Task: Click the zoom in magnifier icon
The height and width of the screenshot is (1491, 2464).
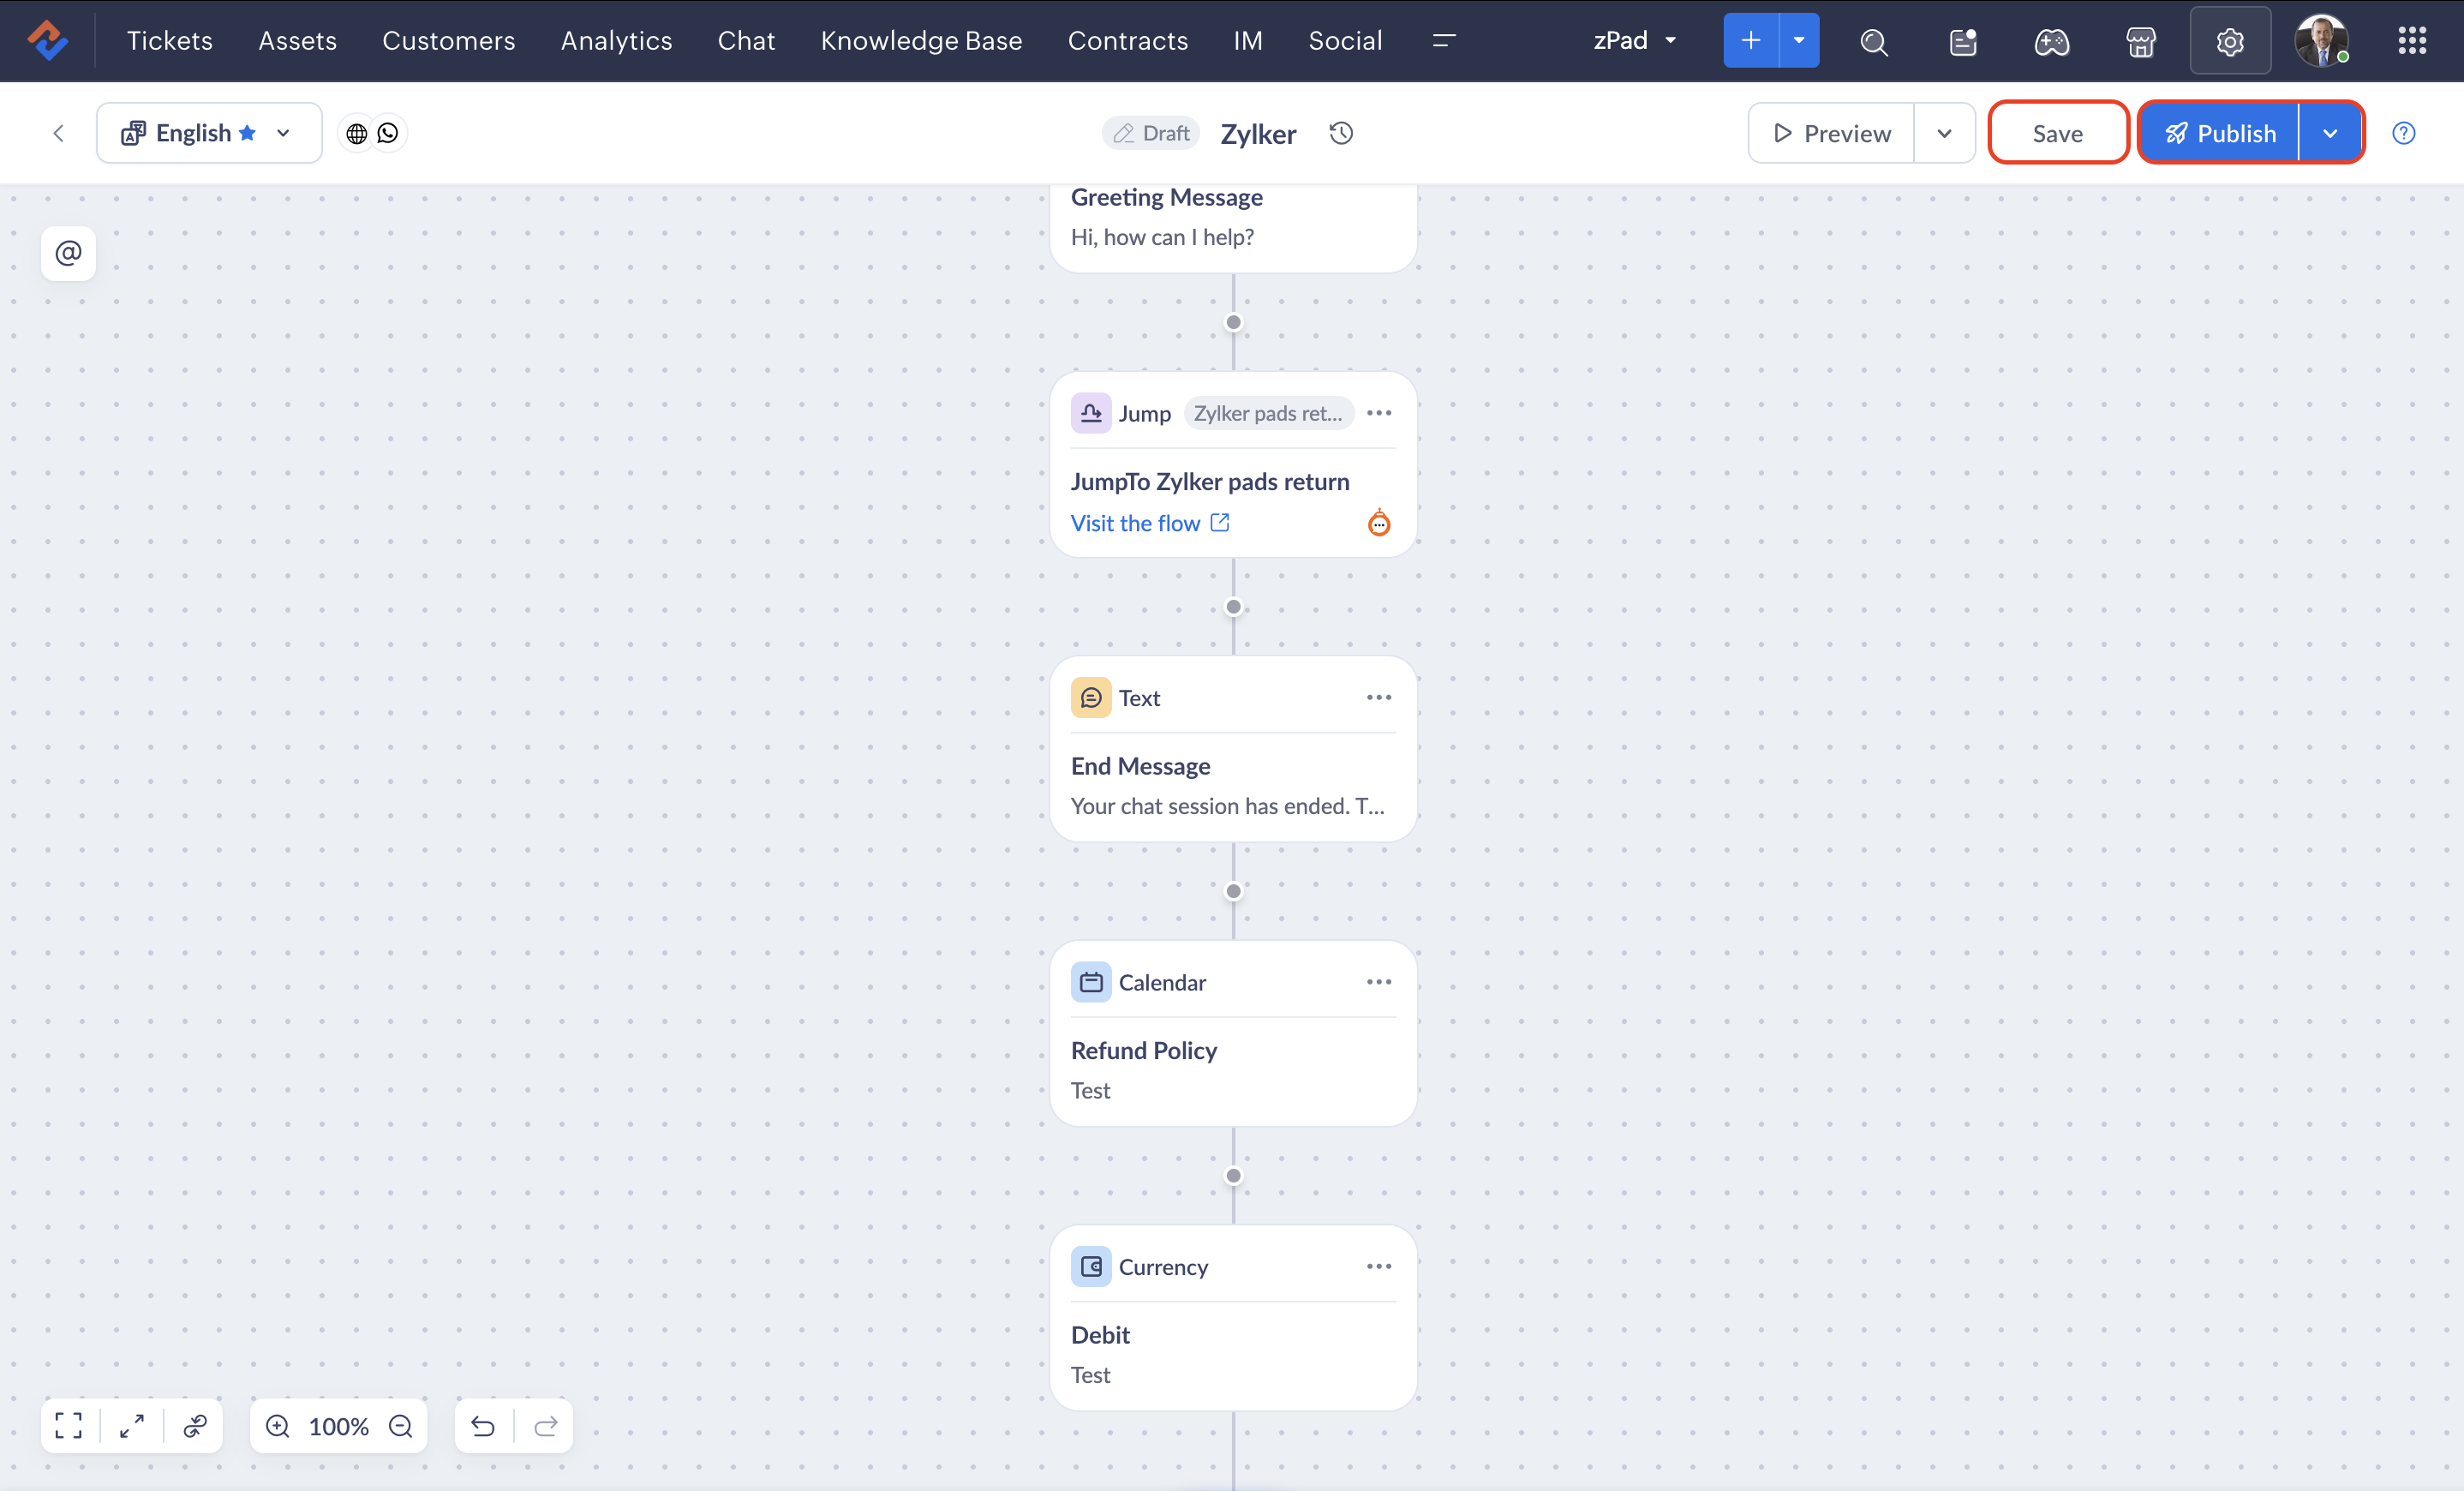Action: (277, 1426)
